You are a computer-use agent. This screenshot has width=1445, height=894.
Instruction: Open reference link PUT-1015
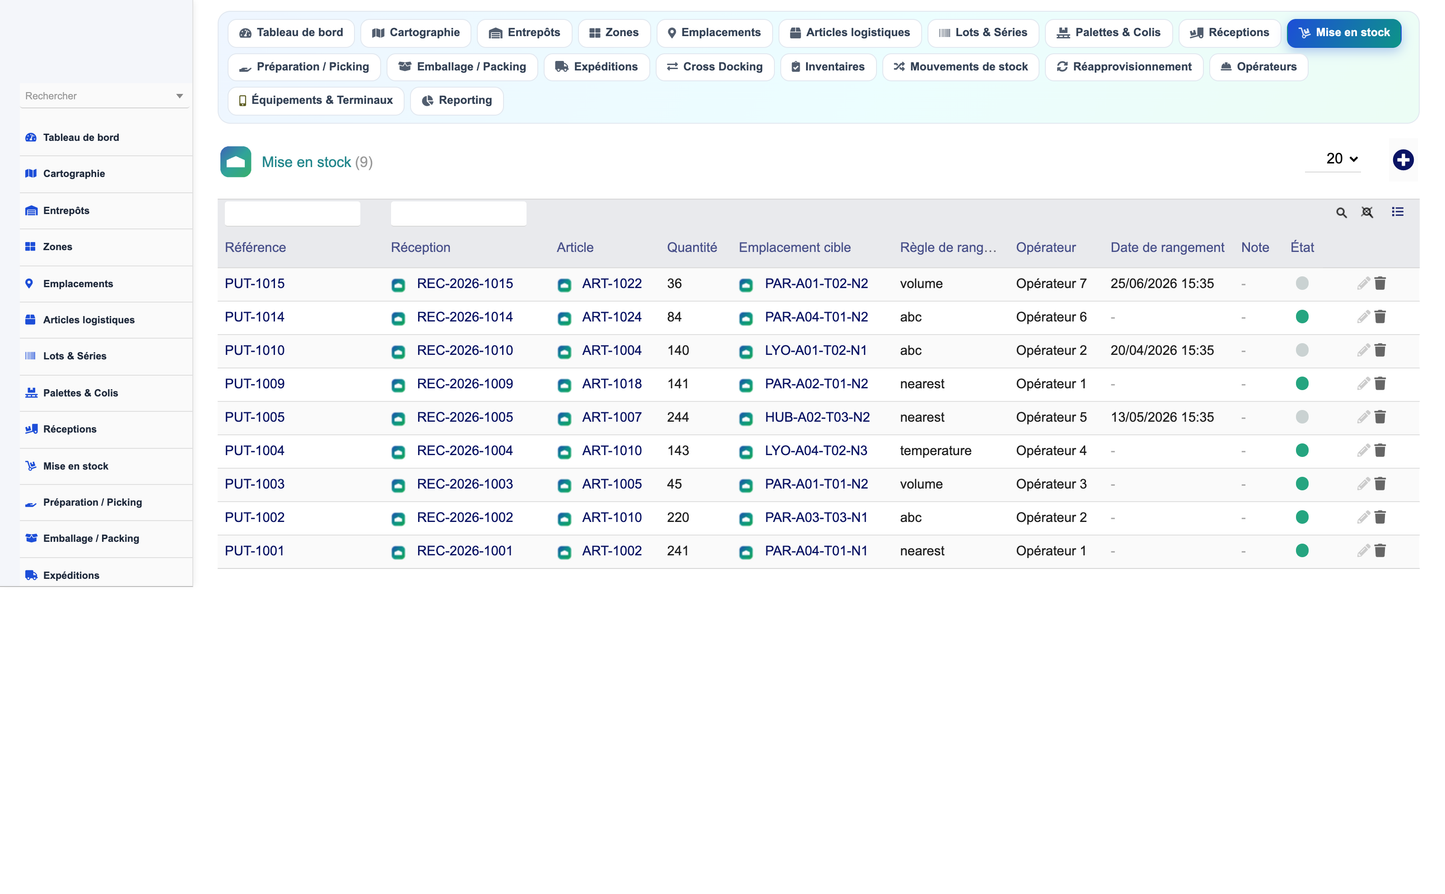coord(255,284)
